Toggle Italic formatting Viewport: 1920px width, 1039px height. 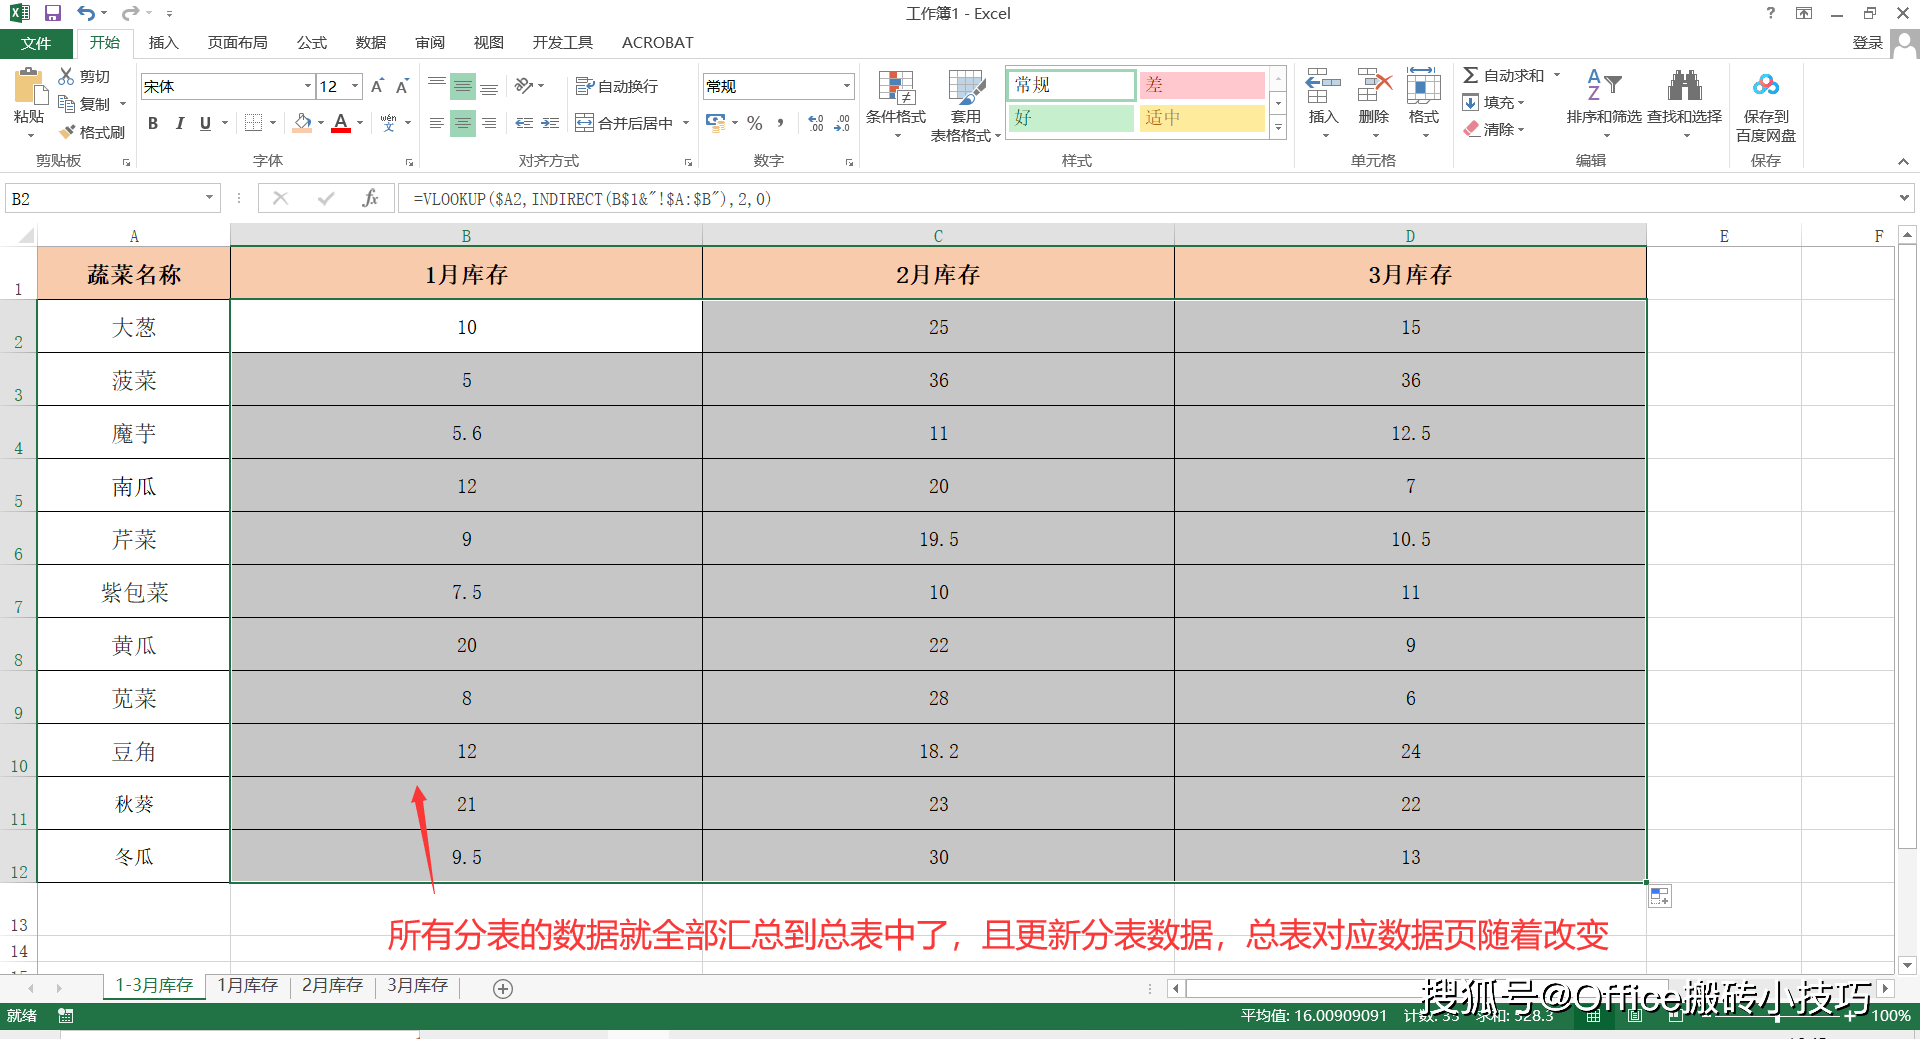click(x=179, y=123)
